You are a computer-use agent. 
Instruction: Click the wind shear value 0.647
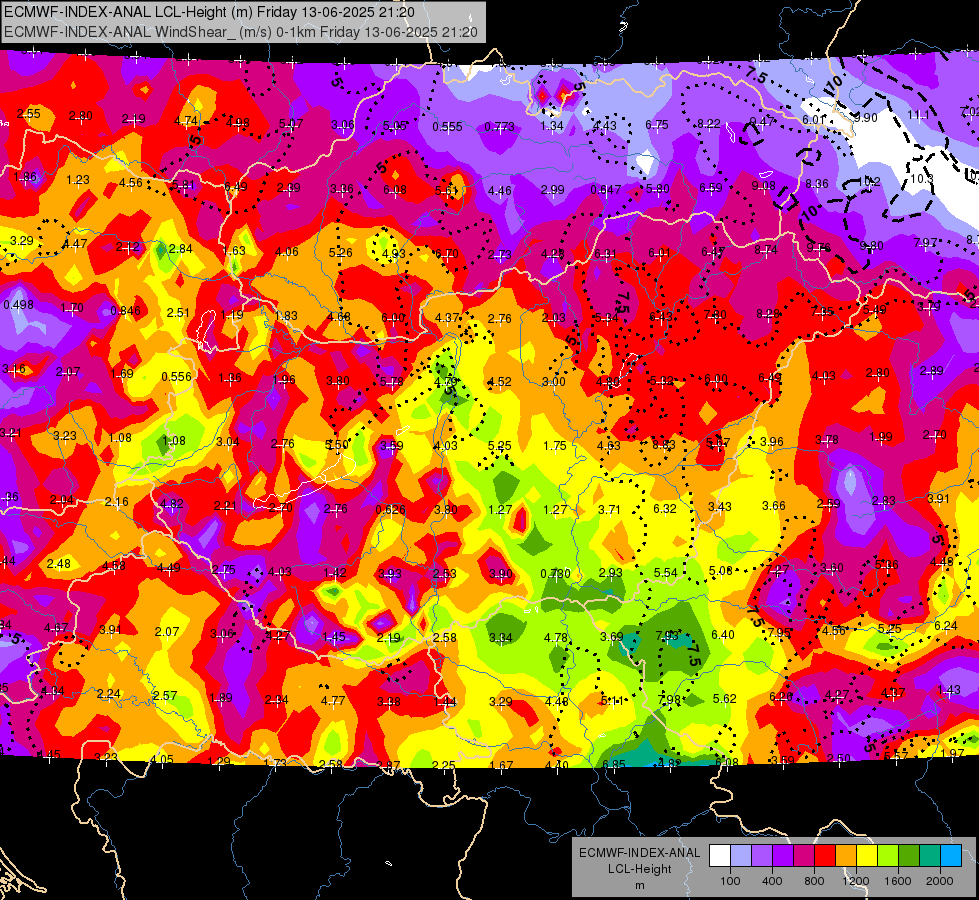[x=606, y=189]
